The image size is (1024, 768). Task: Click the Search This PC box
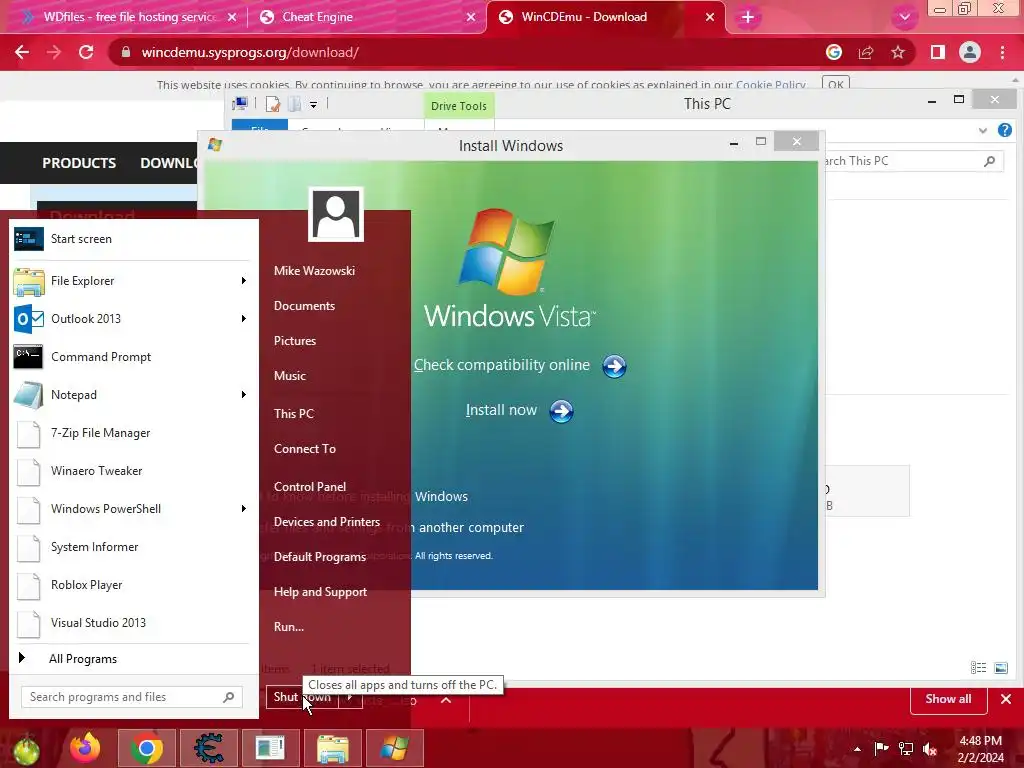tap(911, 161)
